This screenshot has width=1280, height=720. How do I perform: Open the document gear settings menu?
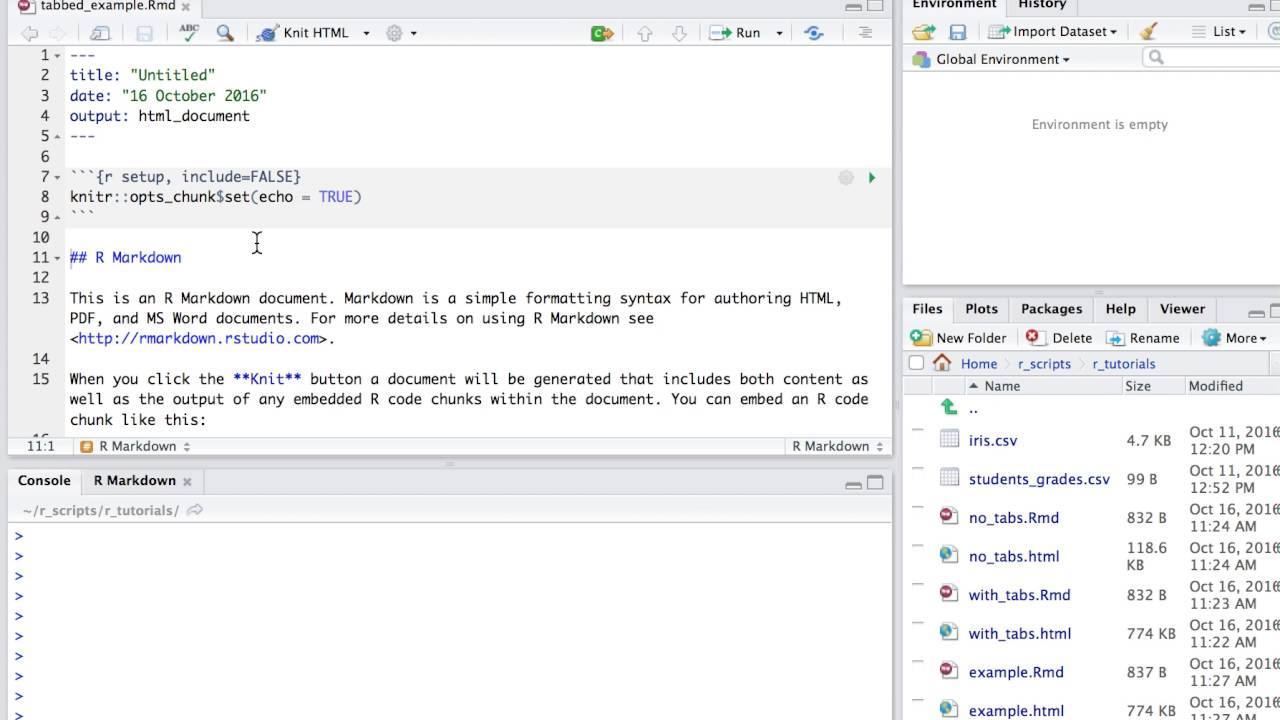tap(395, 33)
